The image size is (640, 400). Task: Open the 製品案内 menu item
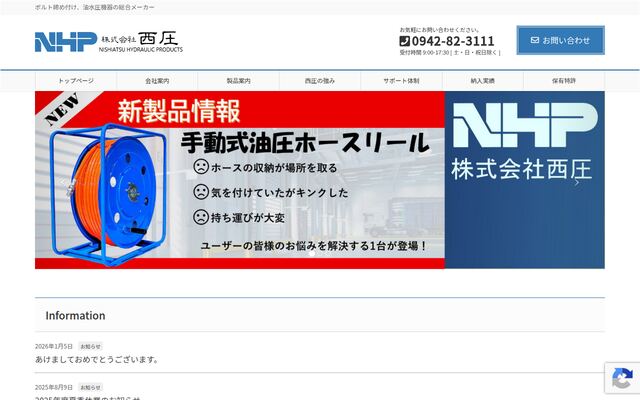(x=238, y=81)
